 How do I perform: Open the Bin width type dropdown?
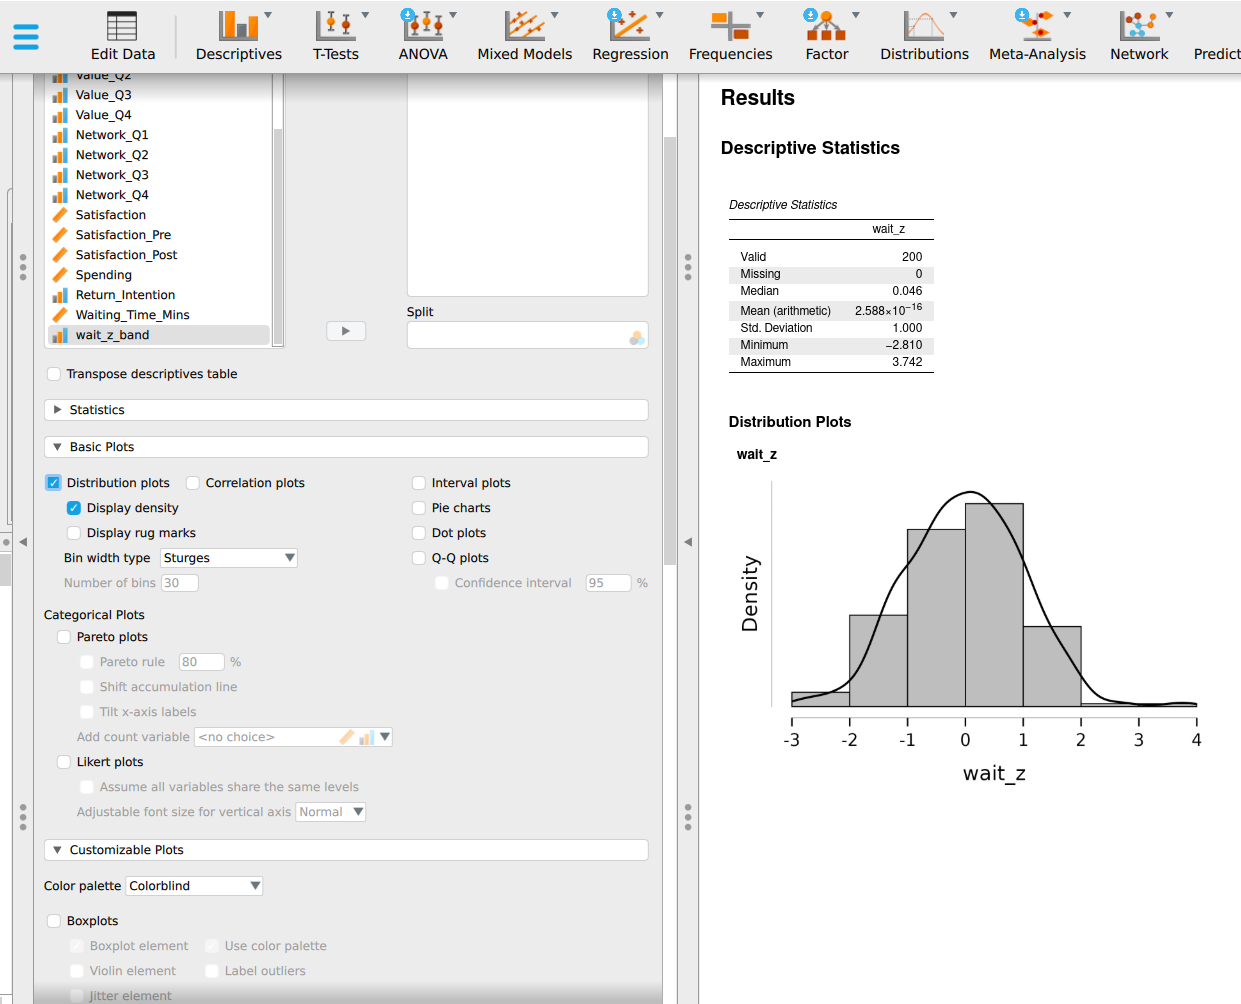click(229, 558)
